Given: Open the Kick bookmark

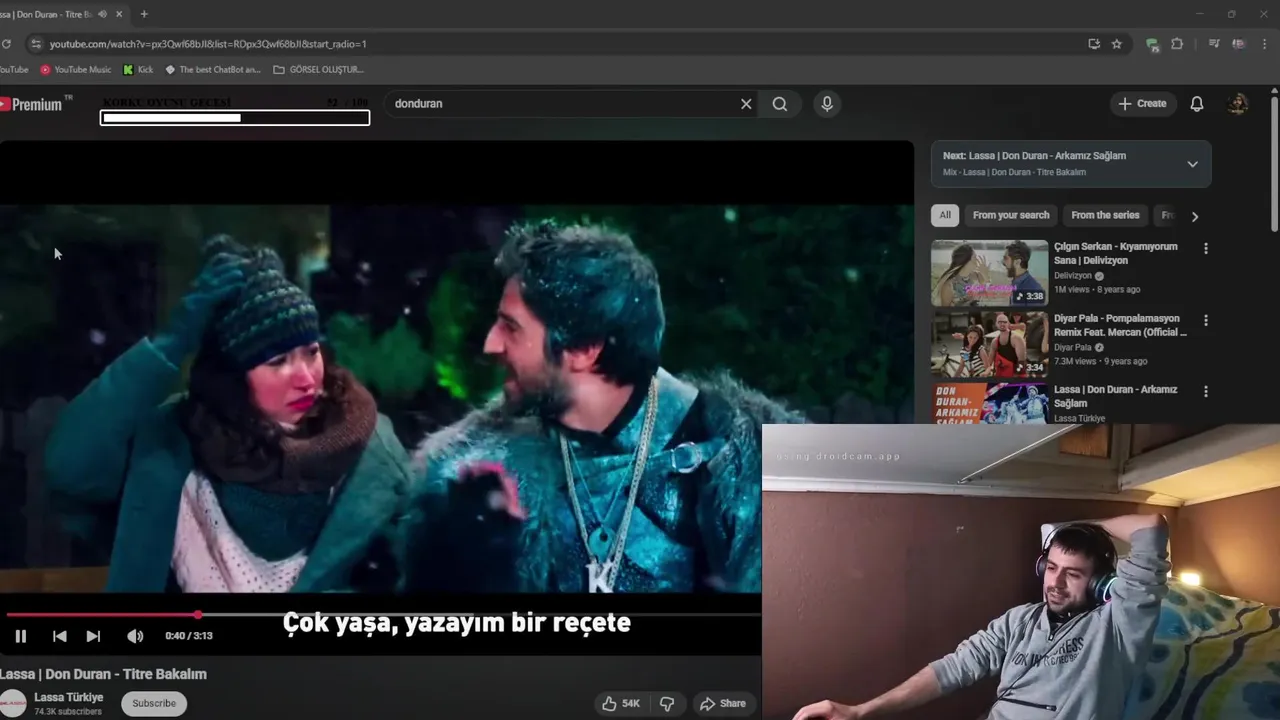Looking at the screenshot, I should [x=138, y=70].
